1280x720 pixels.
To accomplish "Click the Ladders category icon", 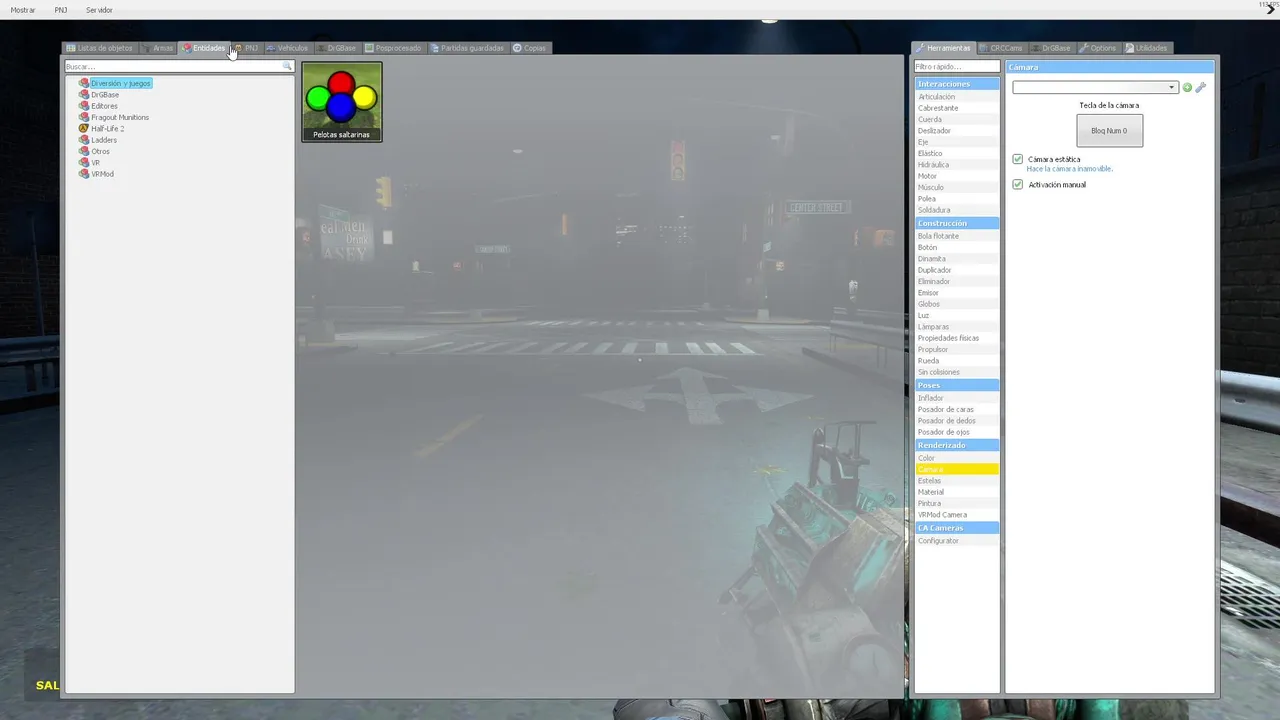I will 84,140.
